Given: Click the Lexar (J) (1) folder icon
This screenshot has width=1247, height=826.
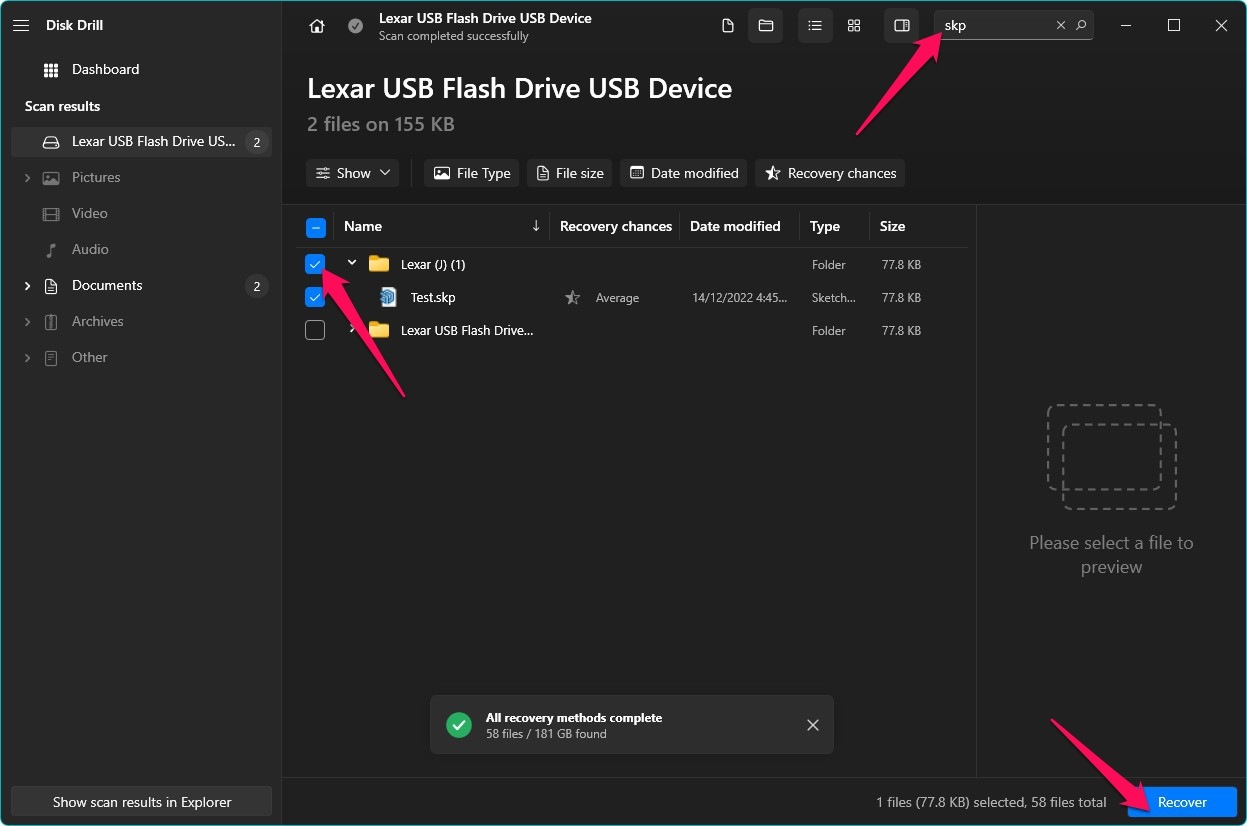Looking at the screenshot, I should tap(379, 265).
